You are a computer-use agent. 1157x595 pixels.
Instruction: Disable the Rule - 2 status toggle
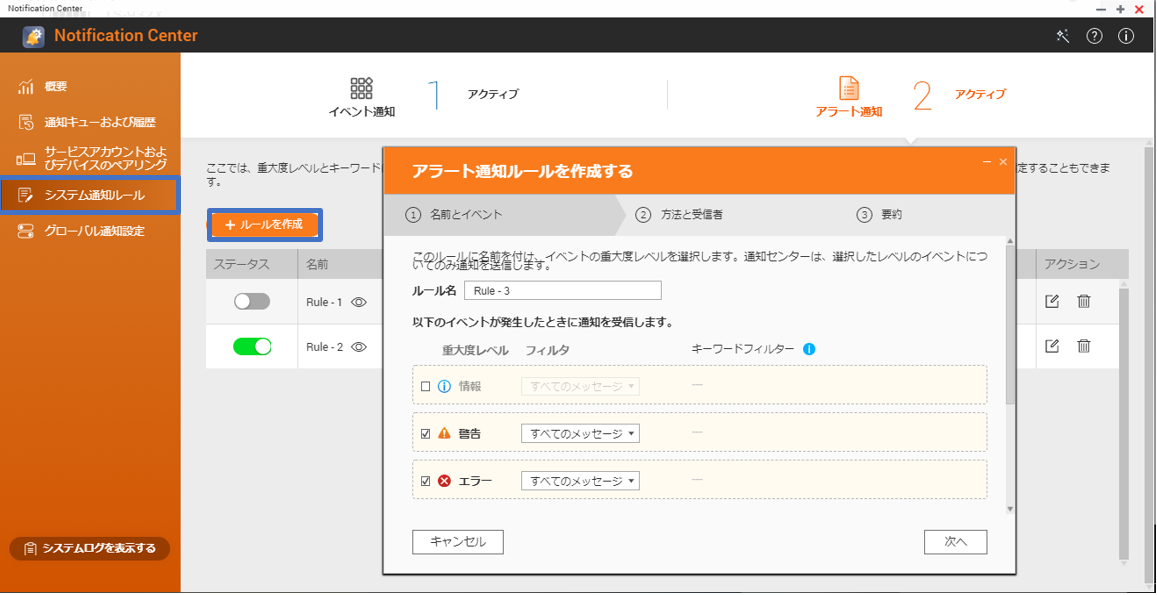click(x=252, y=346)
